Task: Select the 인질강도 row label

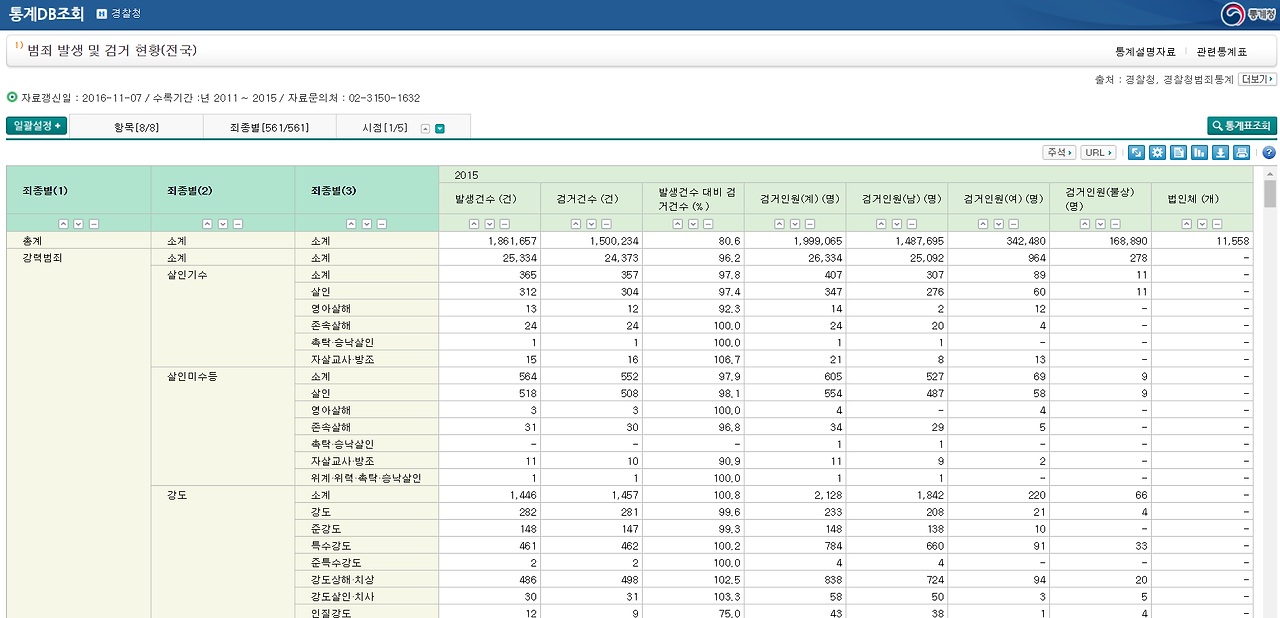Action: click(x=366, y=613)
